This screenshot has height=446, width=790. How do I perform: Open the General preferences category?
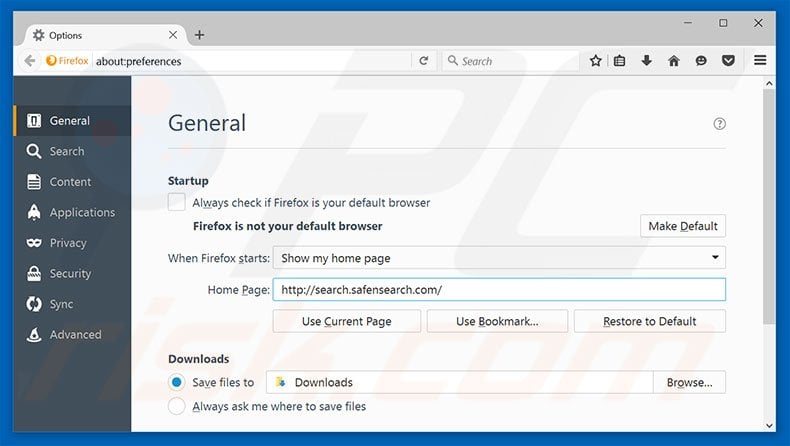[x=72, y=121]
